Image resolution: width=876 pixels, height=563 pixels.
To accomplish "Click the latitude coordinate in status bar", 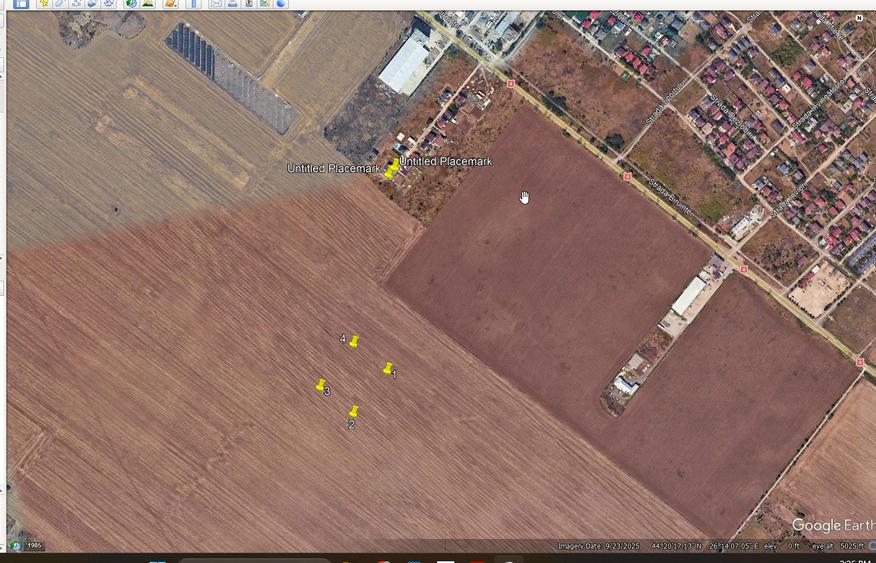I will pos(676,546).
